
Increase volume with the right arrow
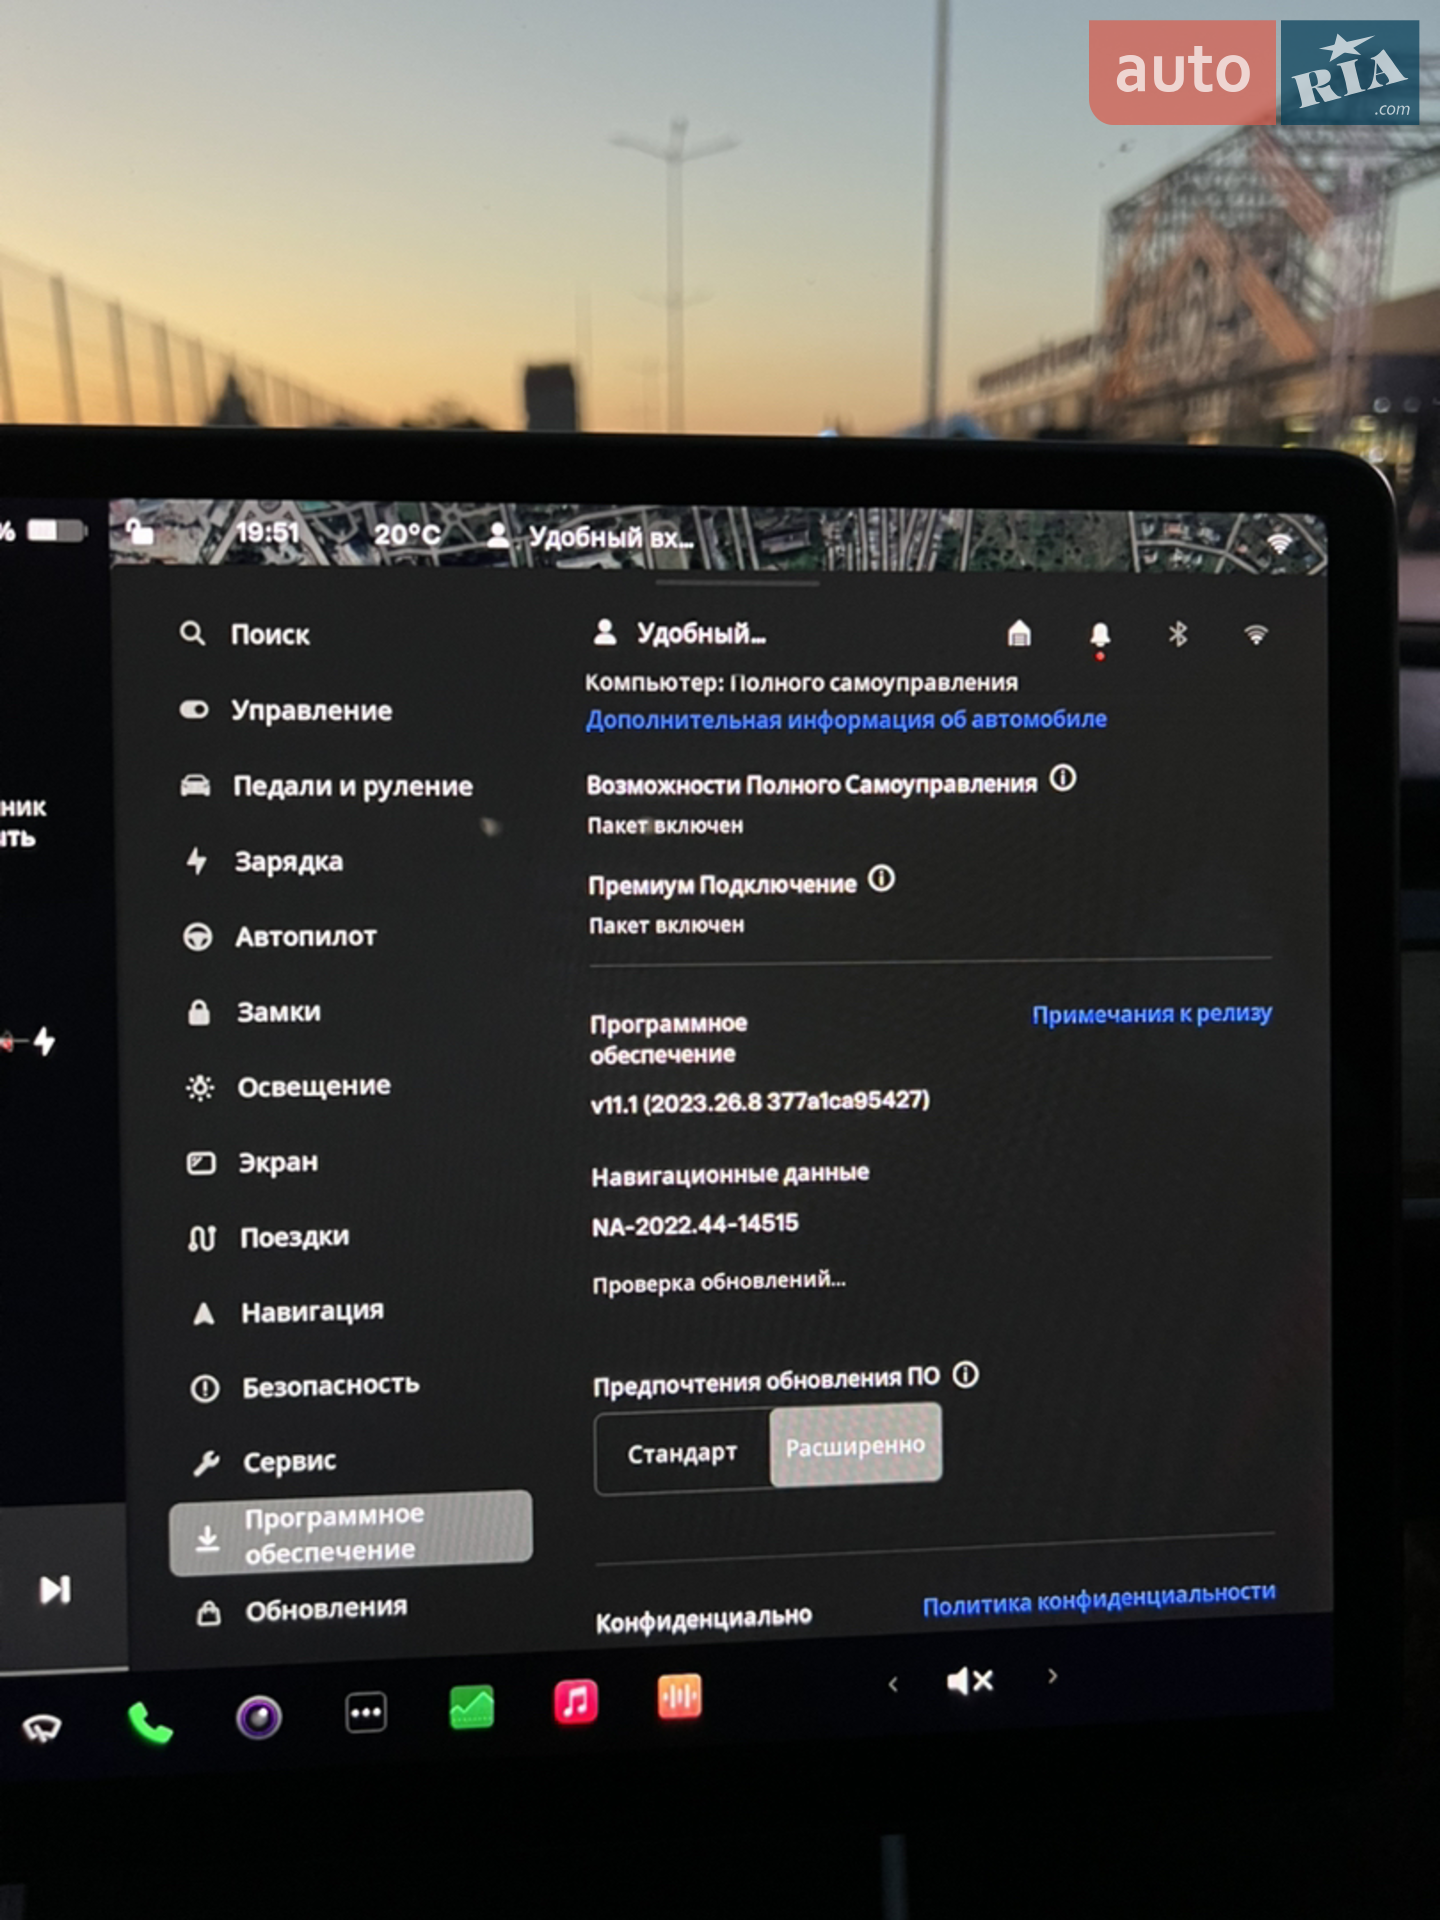pyautogui.click(x=1052, y=1677)
